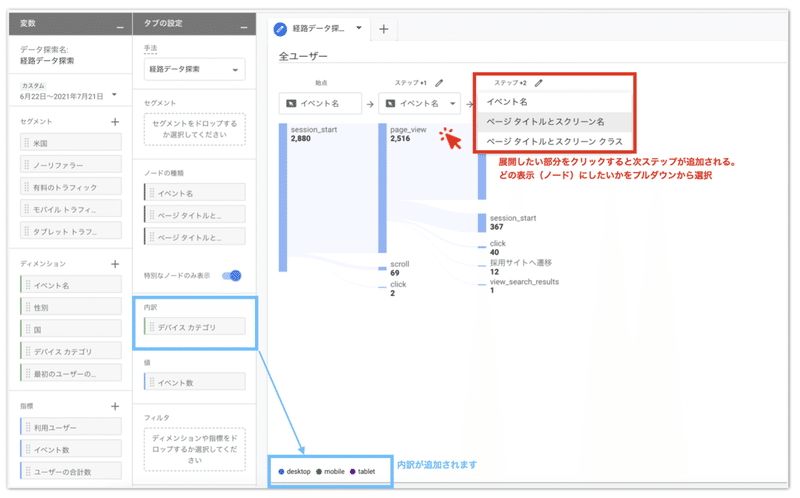This screenshot has width=800, height=498.
Task: Click the 採用サイトへ遷移 12 node
Action: click(482, 266)
